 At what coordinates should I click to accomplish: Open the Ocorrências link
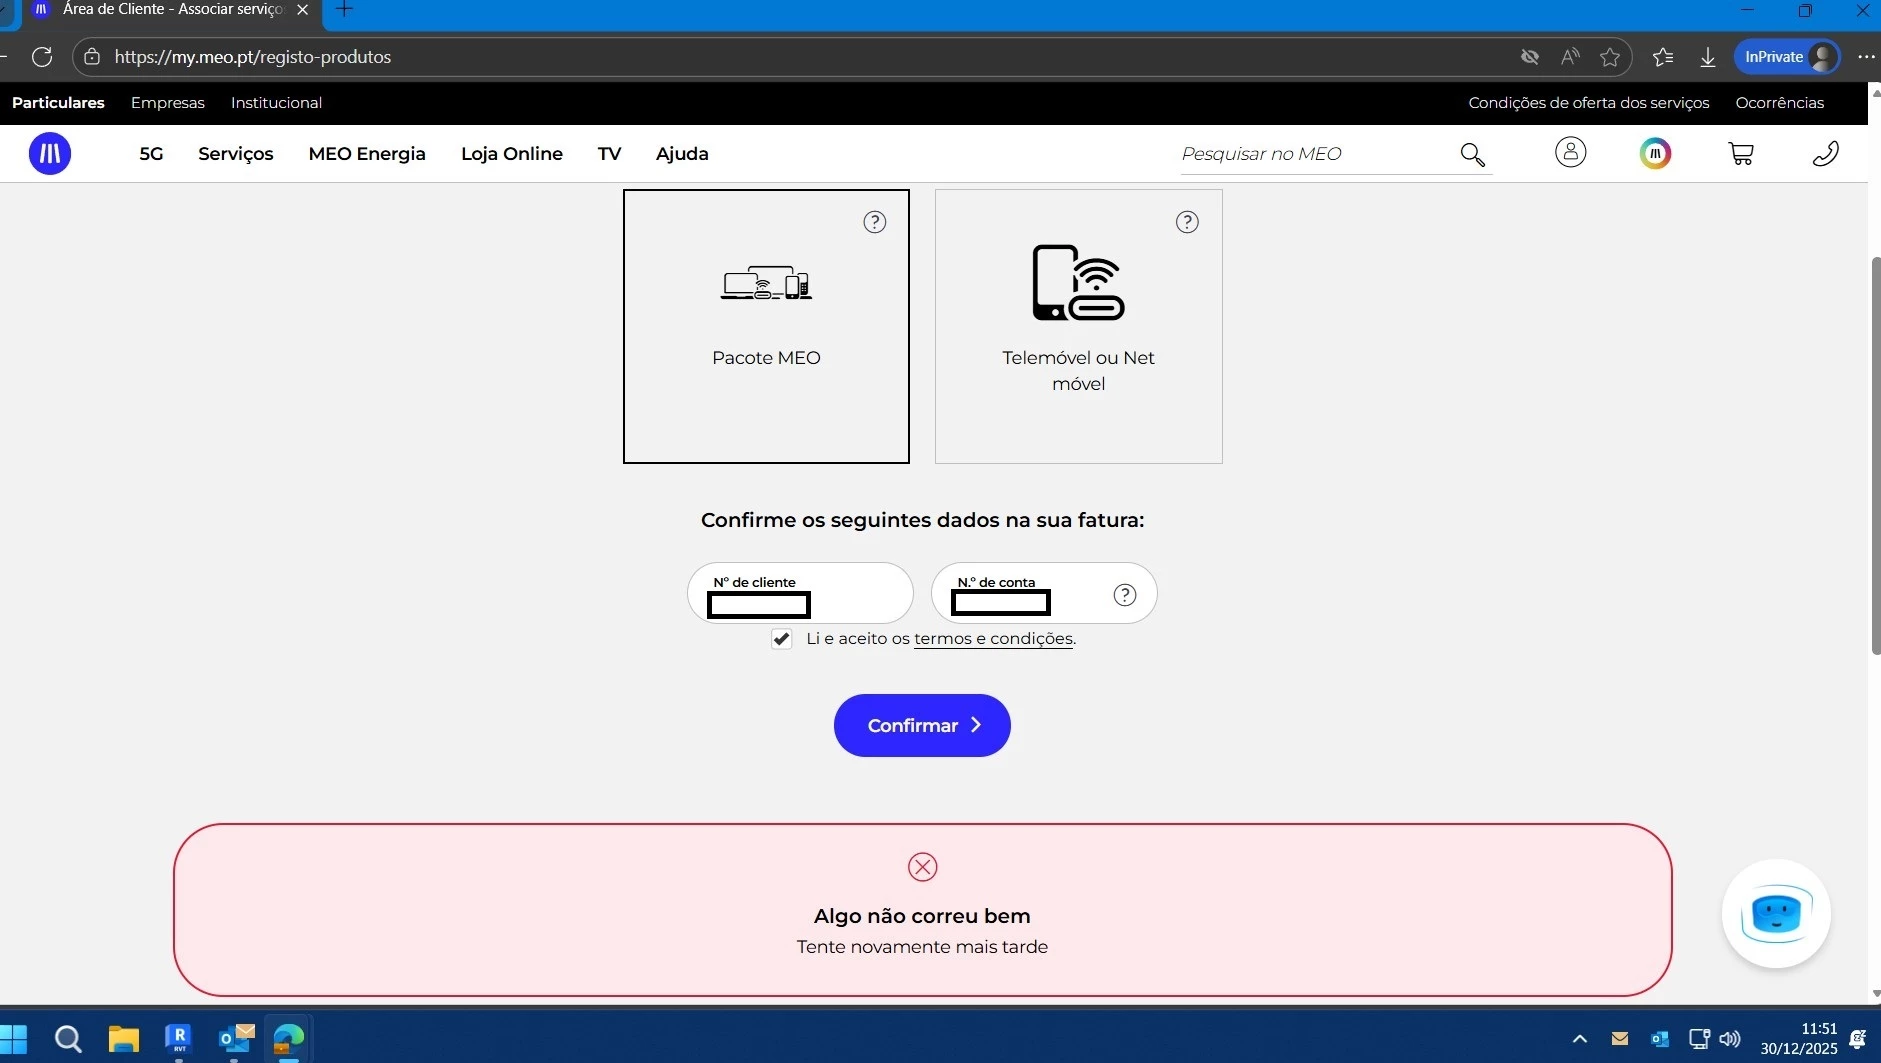[x=1780, y=103]
